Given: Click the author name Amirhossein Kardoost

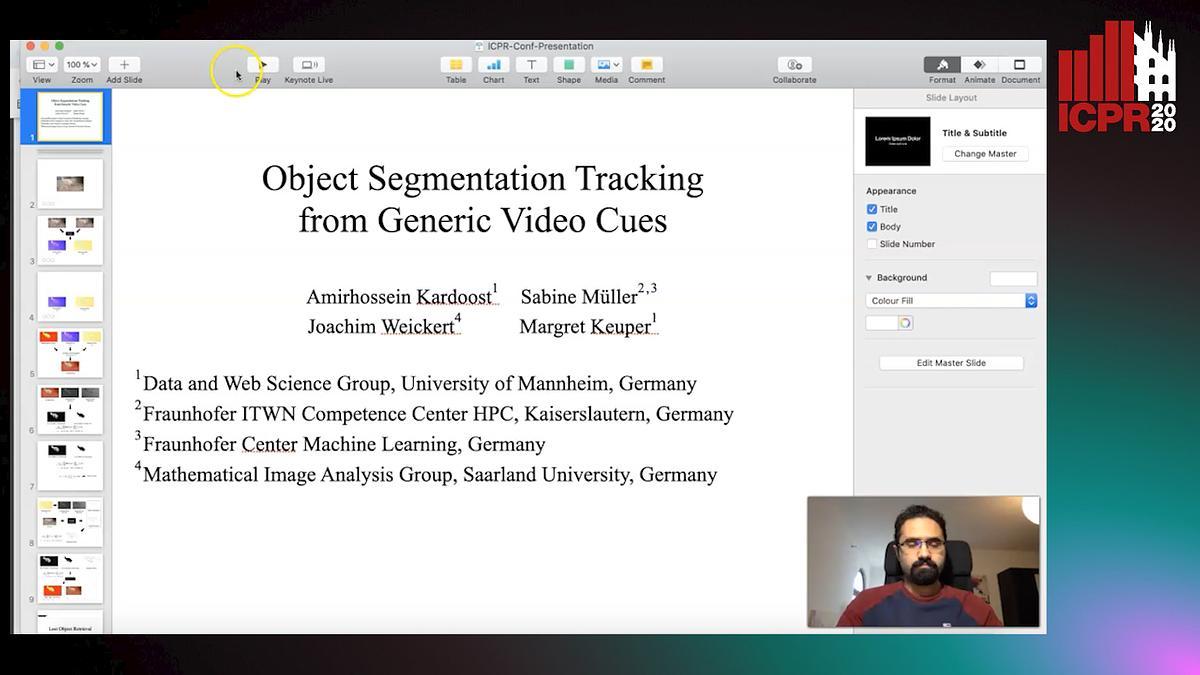Looking at the screenshot, I should pyautogui.click(x=402, y=296).
